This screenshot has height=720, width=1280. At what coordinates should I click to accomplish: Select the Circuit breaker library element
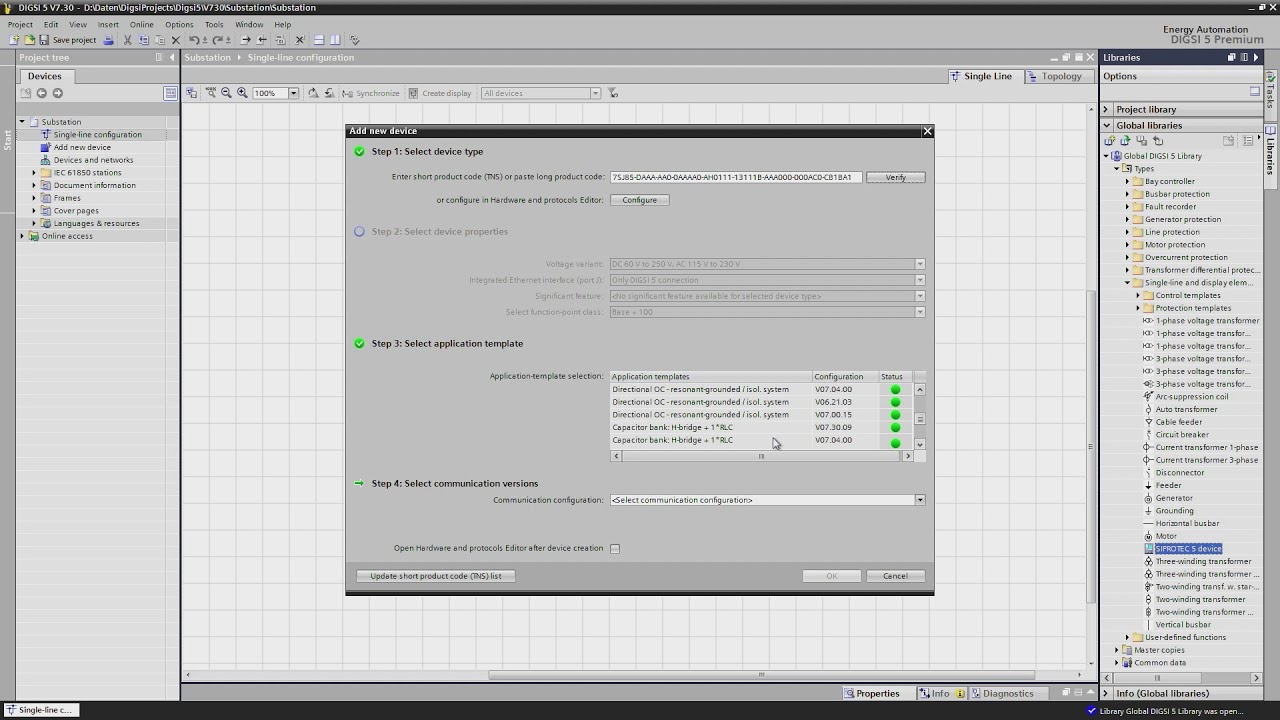point(1182,435)
